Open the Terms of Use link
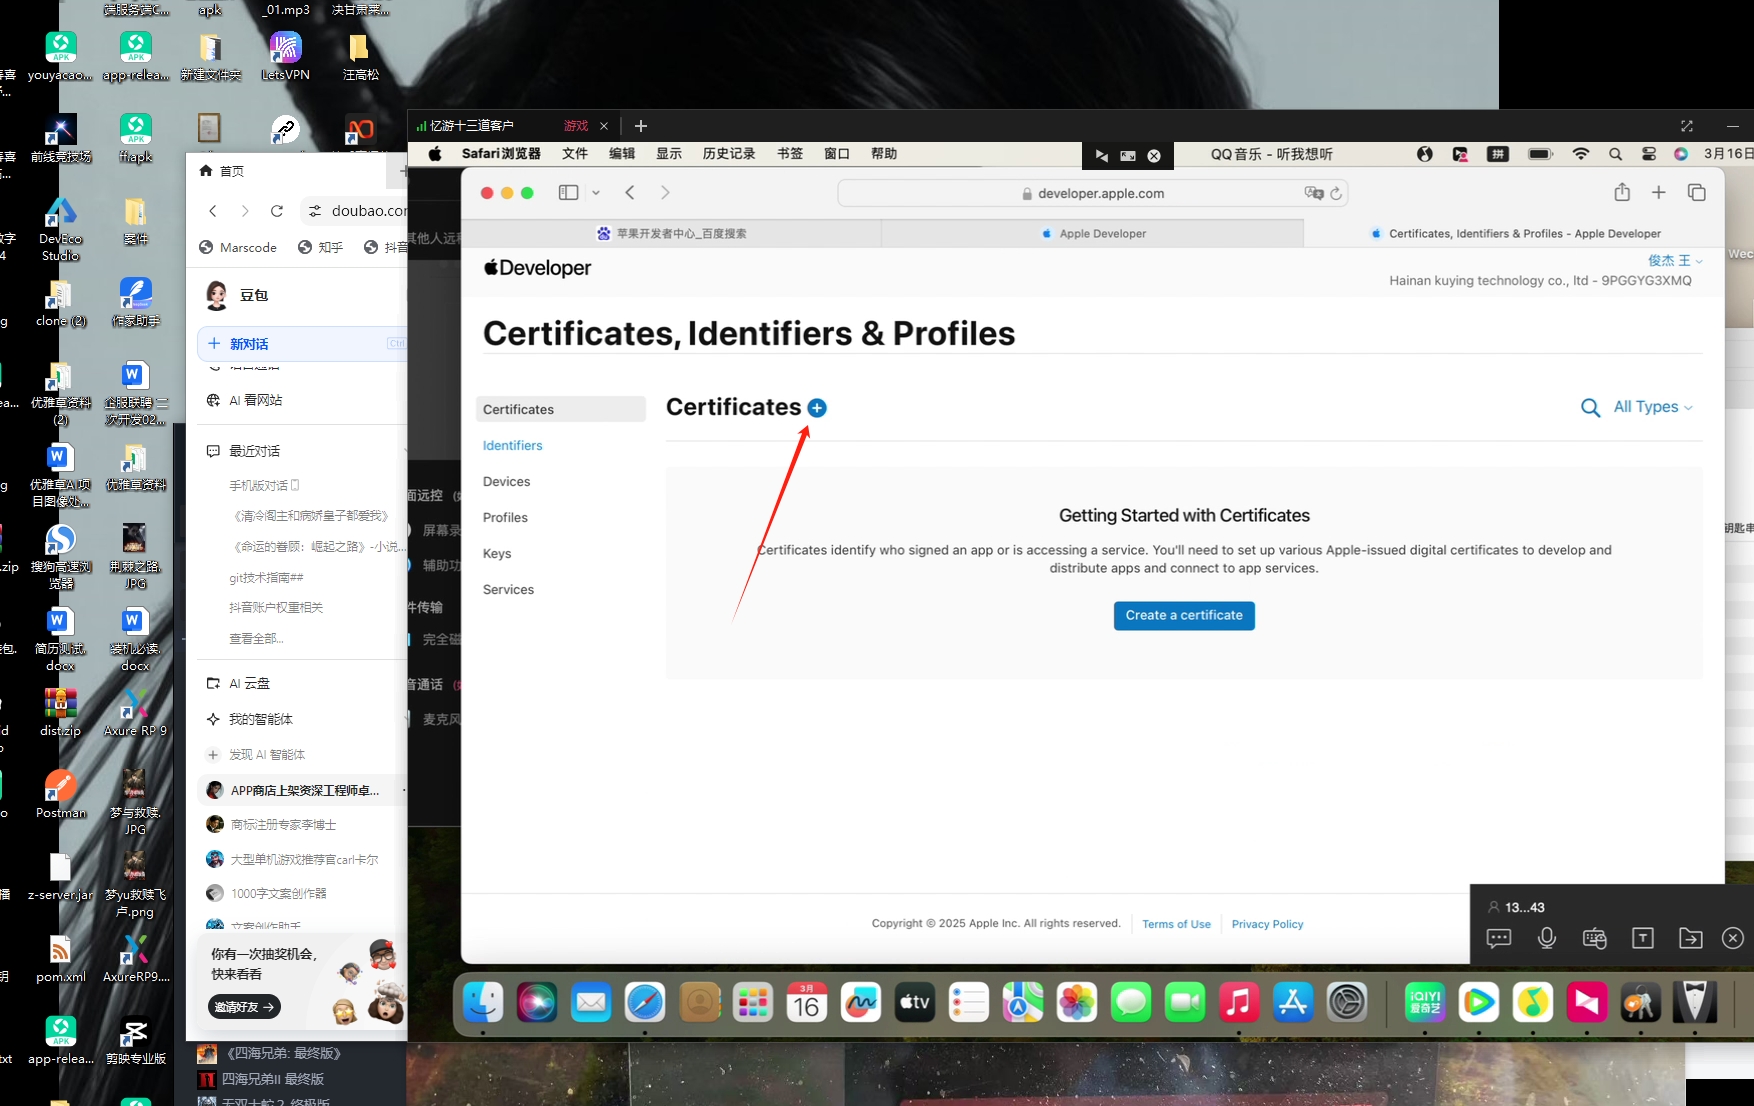This screenshot has height=1106, width=1754. tap(1176, 924)
